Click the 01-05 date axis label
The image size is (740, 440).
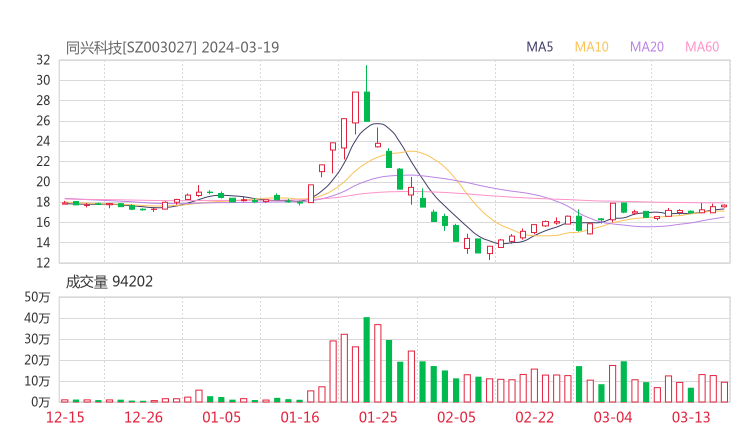pyautogui.click(x=221, y=417)
